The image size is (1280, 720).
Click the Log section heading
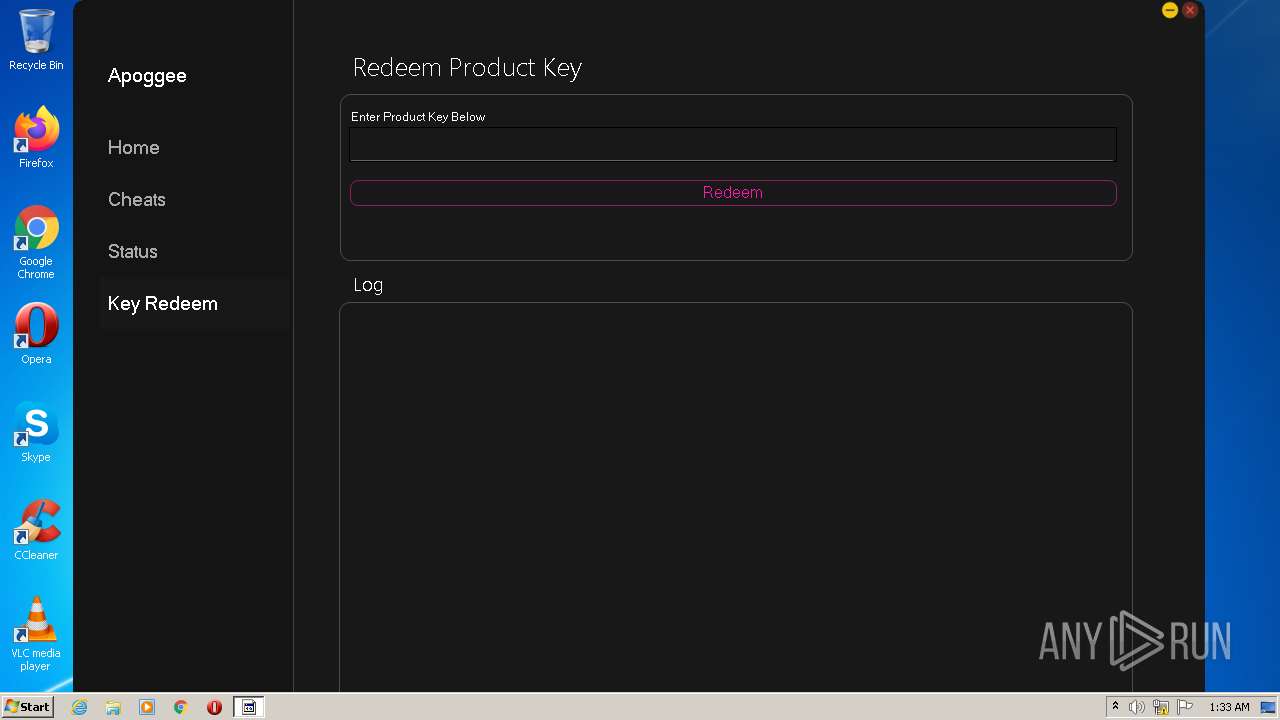tap(368, 285)
